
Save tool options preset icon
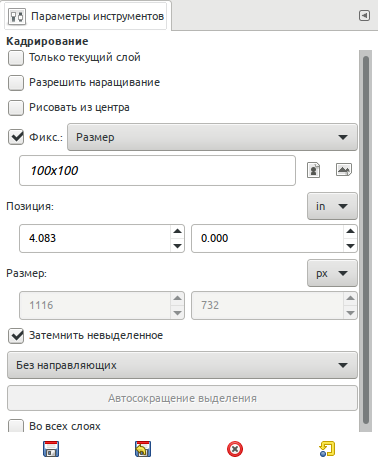point(51,449)
